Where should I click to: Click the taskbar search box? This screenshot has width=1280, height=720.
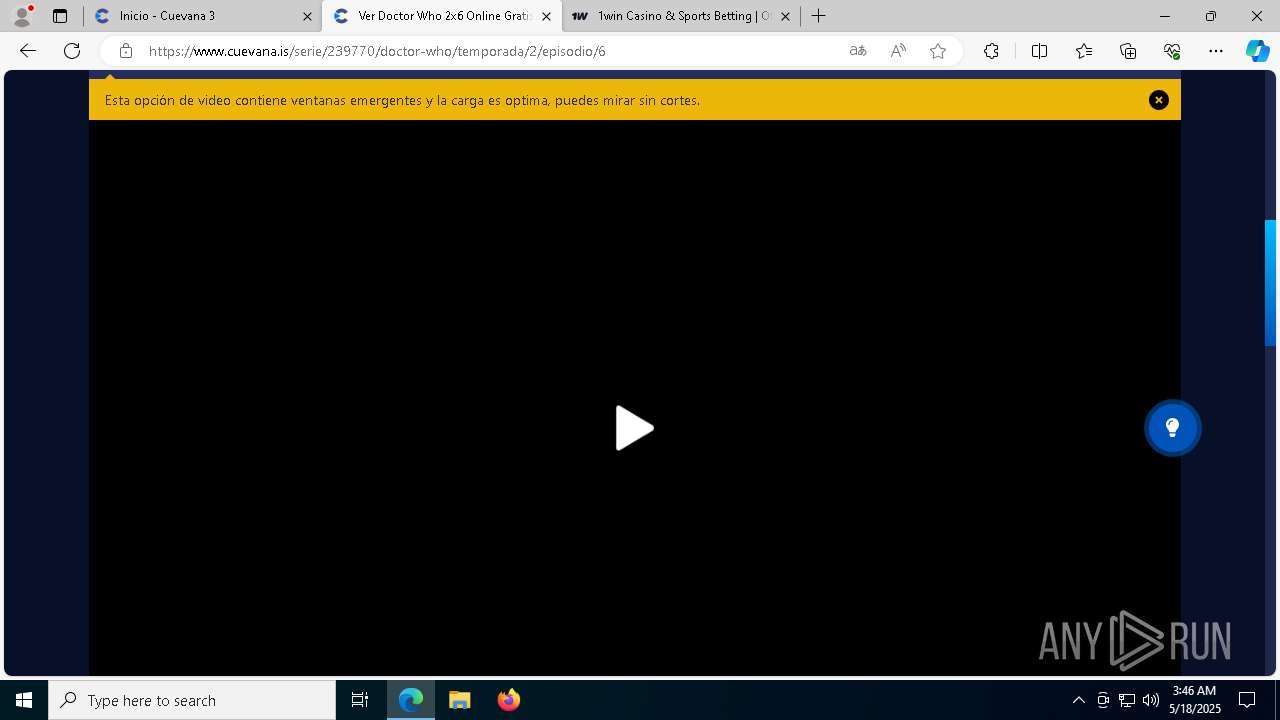pyautogui.click(x=192, y=700)
